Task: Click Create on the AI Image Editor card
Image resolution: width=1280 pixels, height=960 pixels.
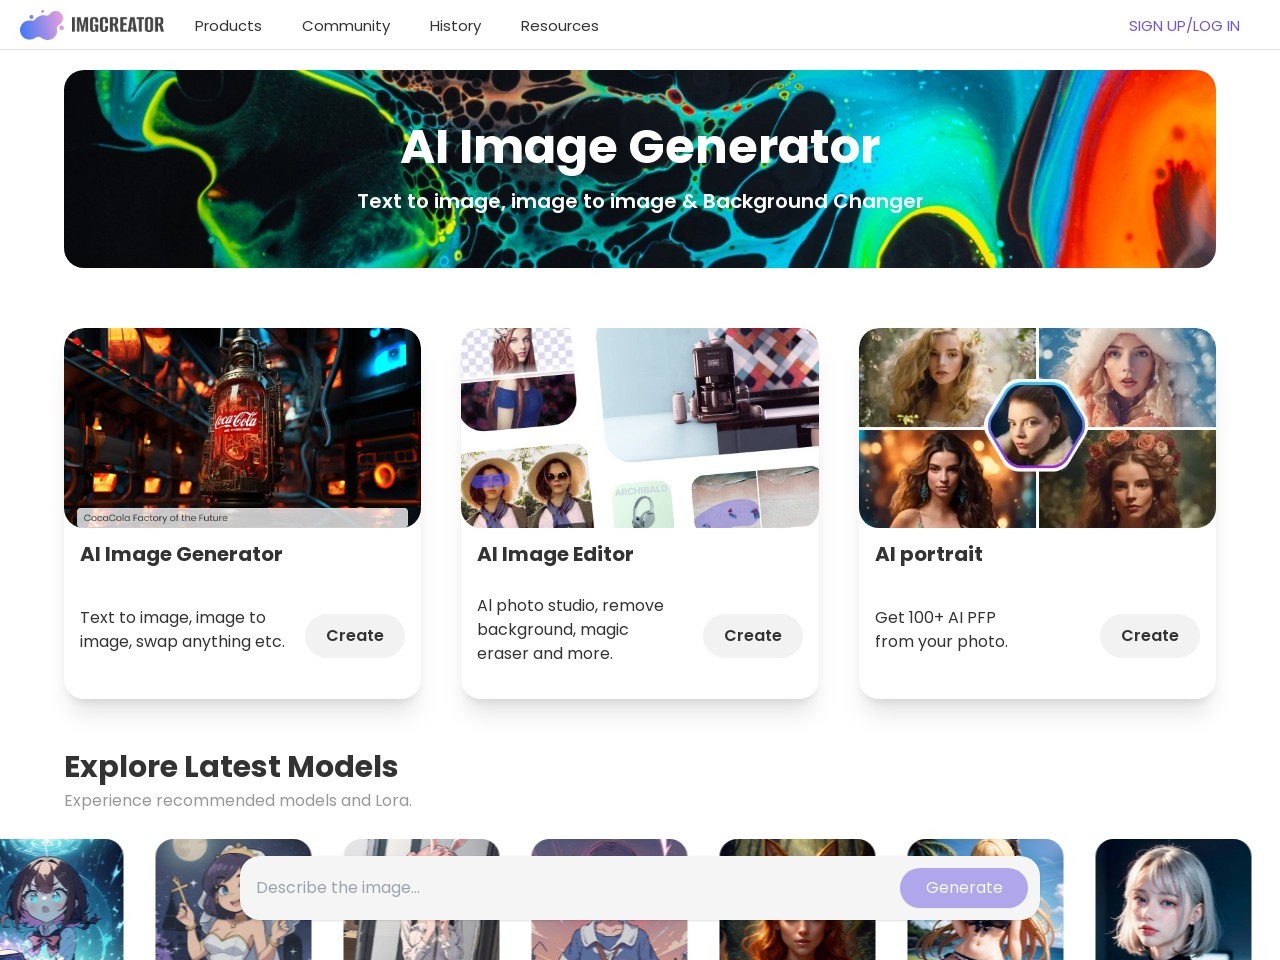Action: point(753,636)
